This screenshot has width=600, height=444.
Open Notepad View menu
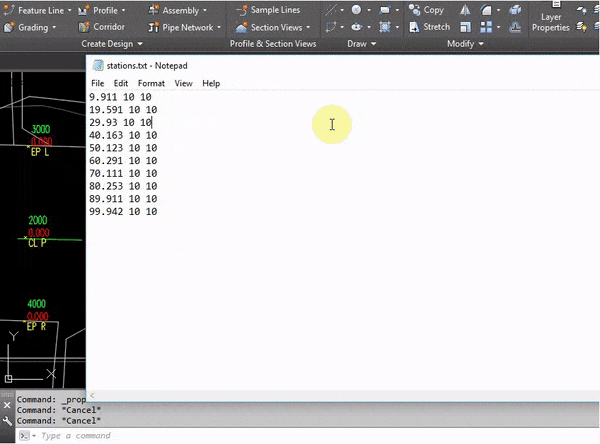click(183, 83)
